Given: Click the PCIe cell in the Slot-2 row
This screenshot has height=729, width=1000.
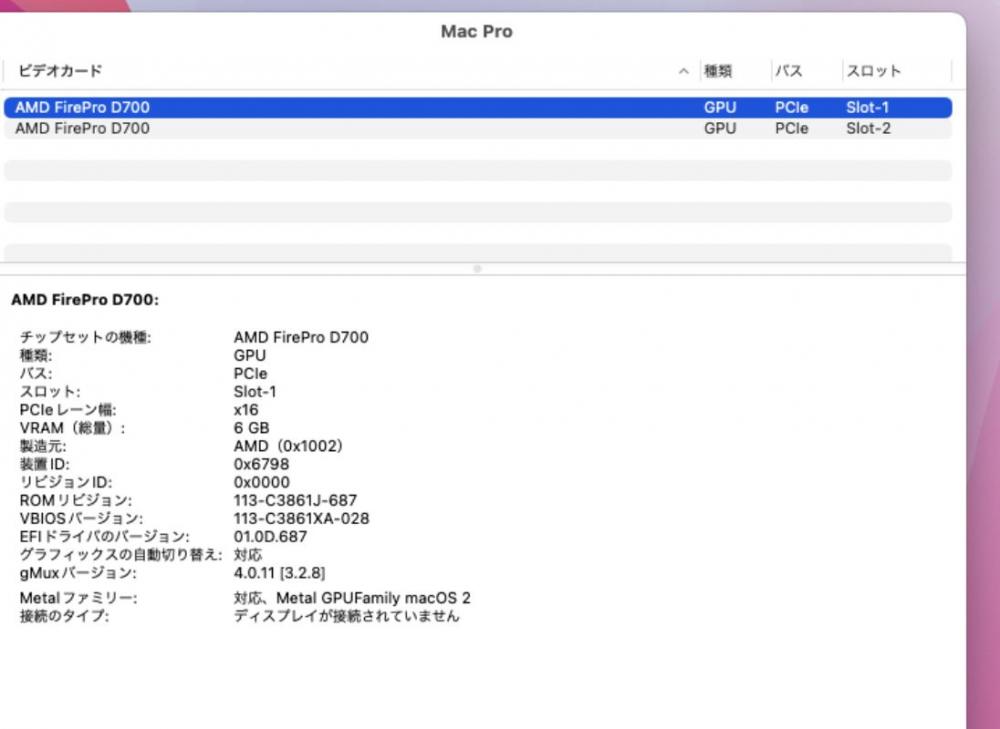Looking at the screenshot, I should pyautogui.click(x=791, y=128).
